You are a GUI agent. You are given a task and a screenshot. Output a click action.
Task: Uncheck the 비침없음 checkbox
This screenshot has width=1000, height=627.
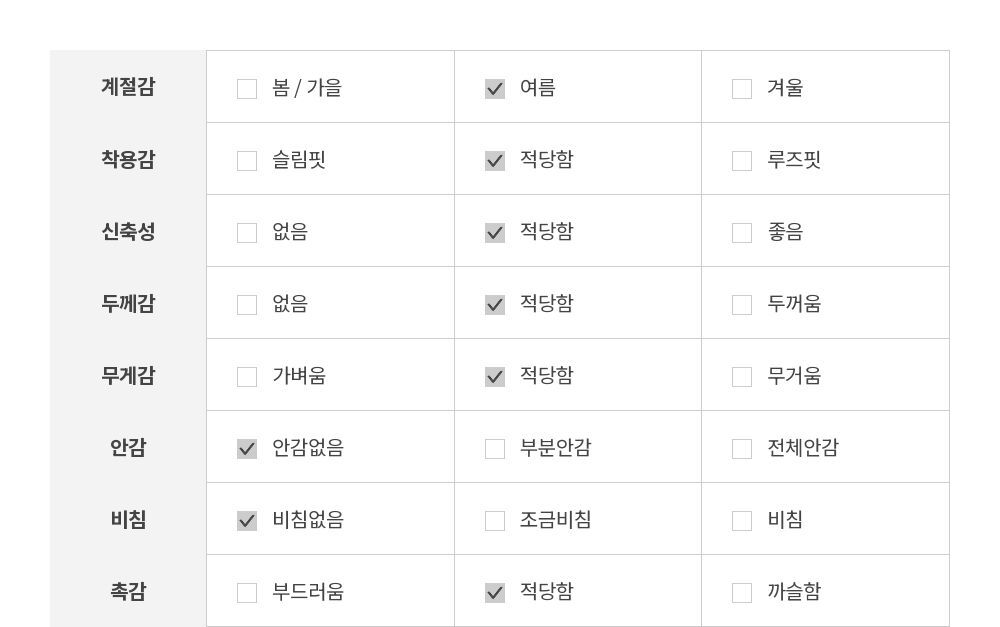pos(247,521)
